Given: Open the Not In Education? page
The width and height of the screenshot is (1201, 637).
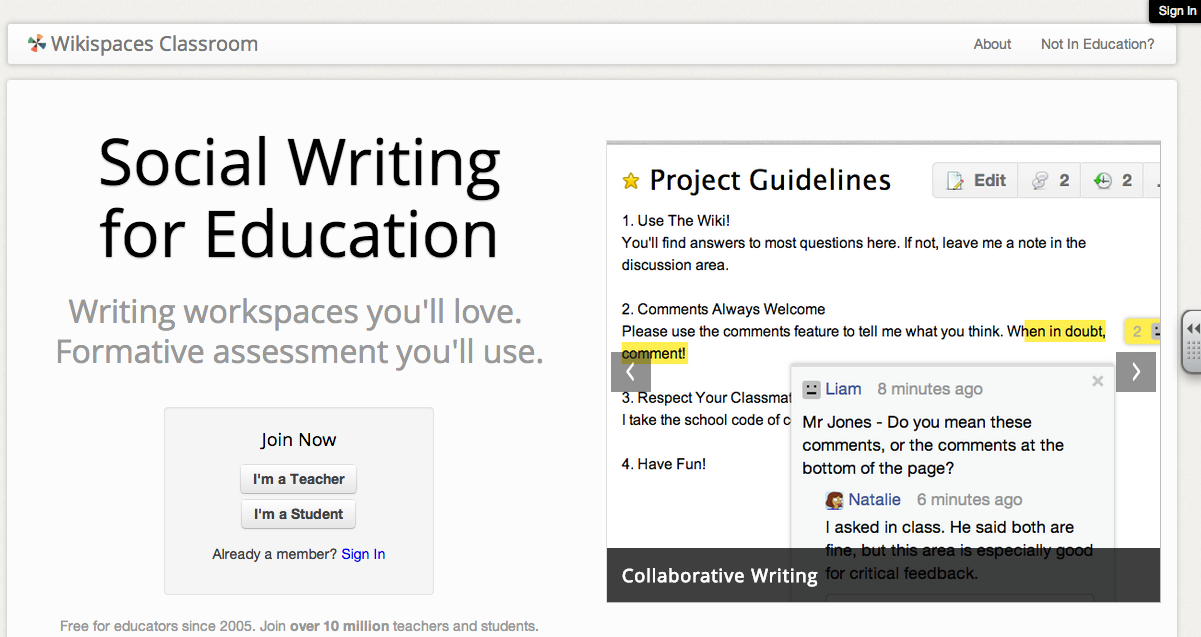Looking at the screenshot, I should pyautogui.click(x=1097, y=44).
